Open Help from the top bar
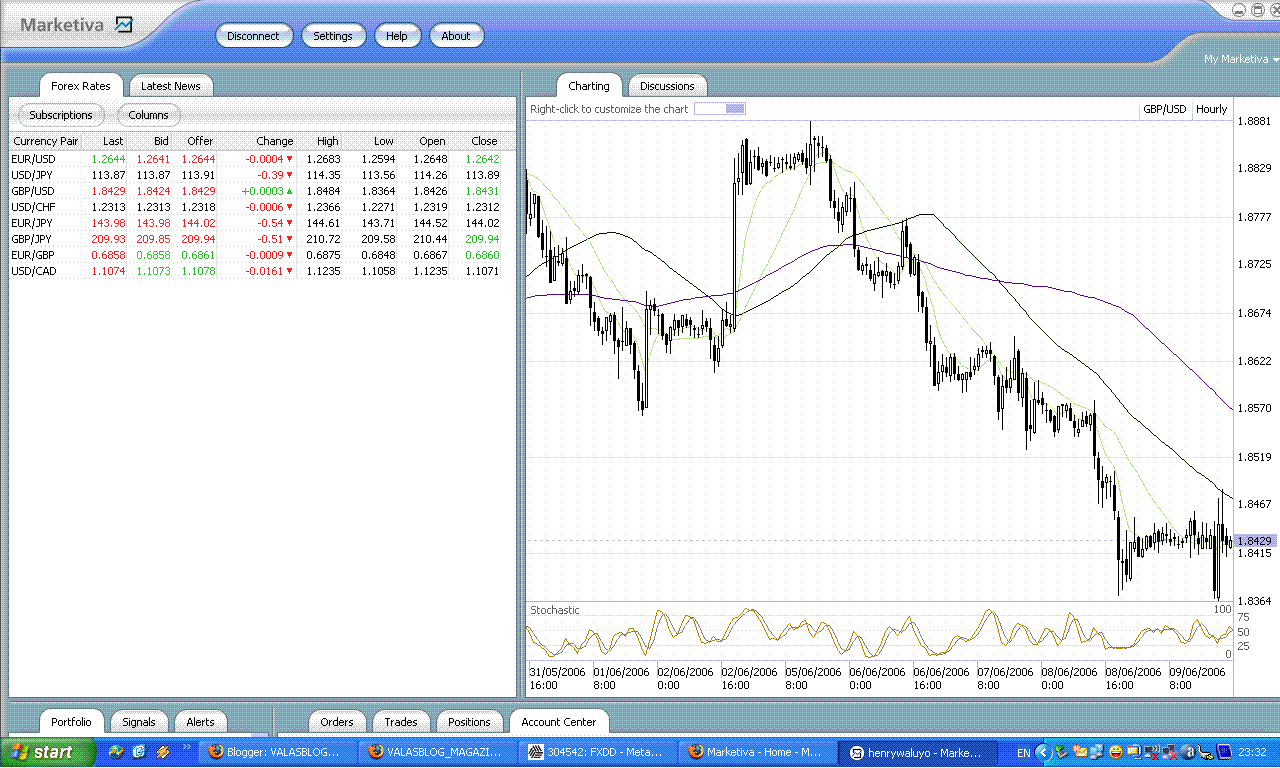This screenshot has width=1280, height=768. pos(397,36)
